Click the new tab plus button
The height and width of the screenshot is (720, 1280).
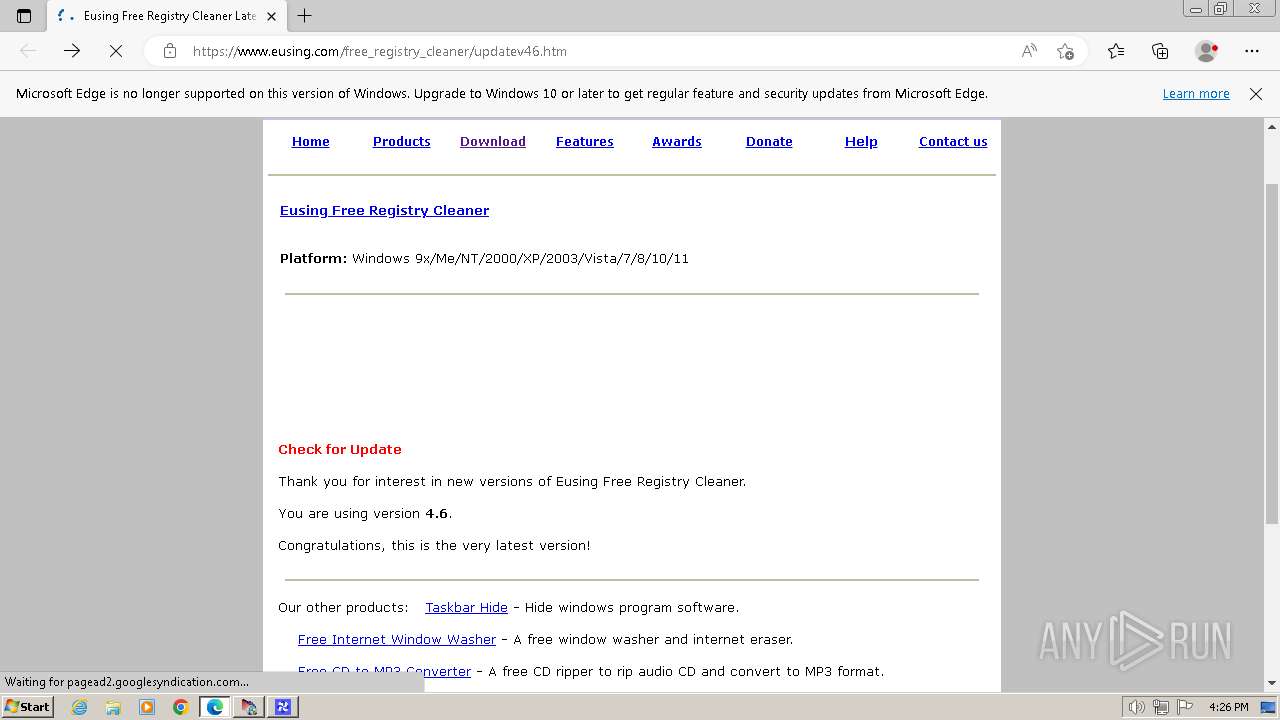coord(305,16)
